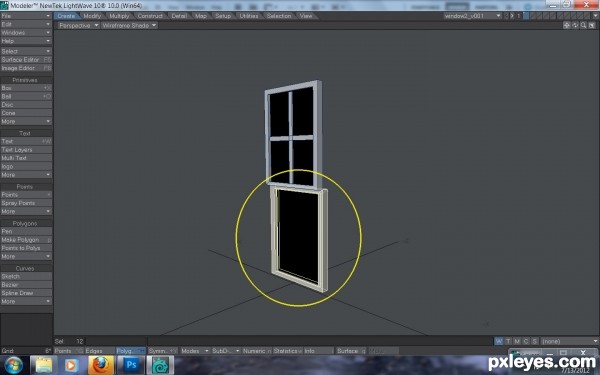600x375 pixels.
Task: Click the viewport zoom magnifier icon
Action: tap(583, 25)
